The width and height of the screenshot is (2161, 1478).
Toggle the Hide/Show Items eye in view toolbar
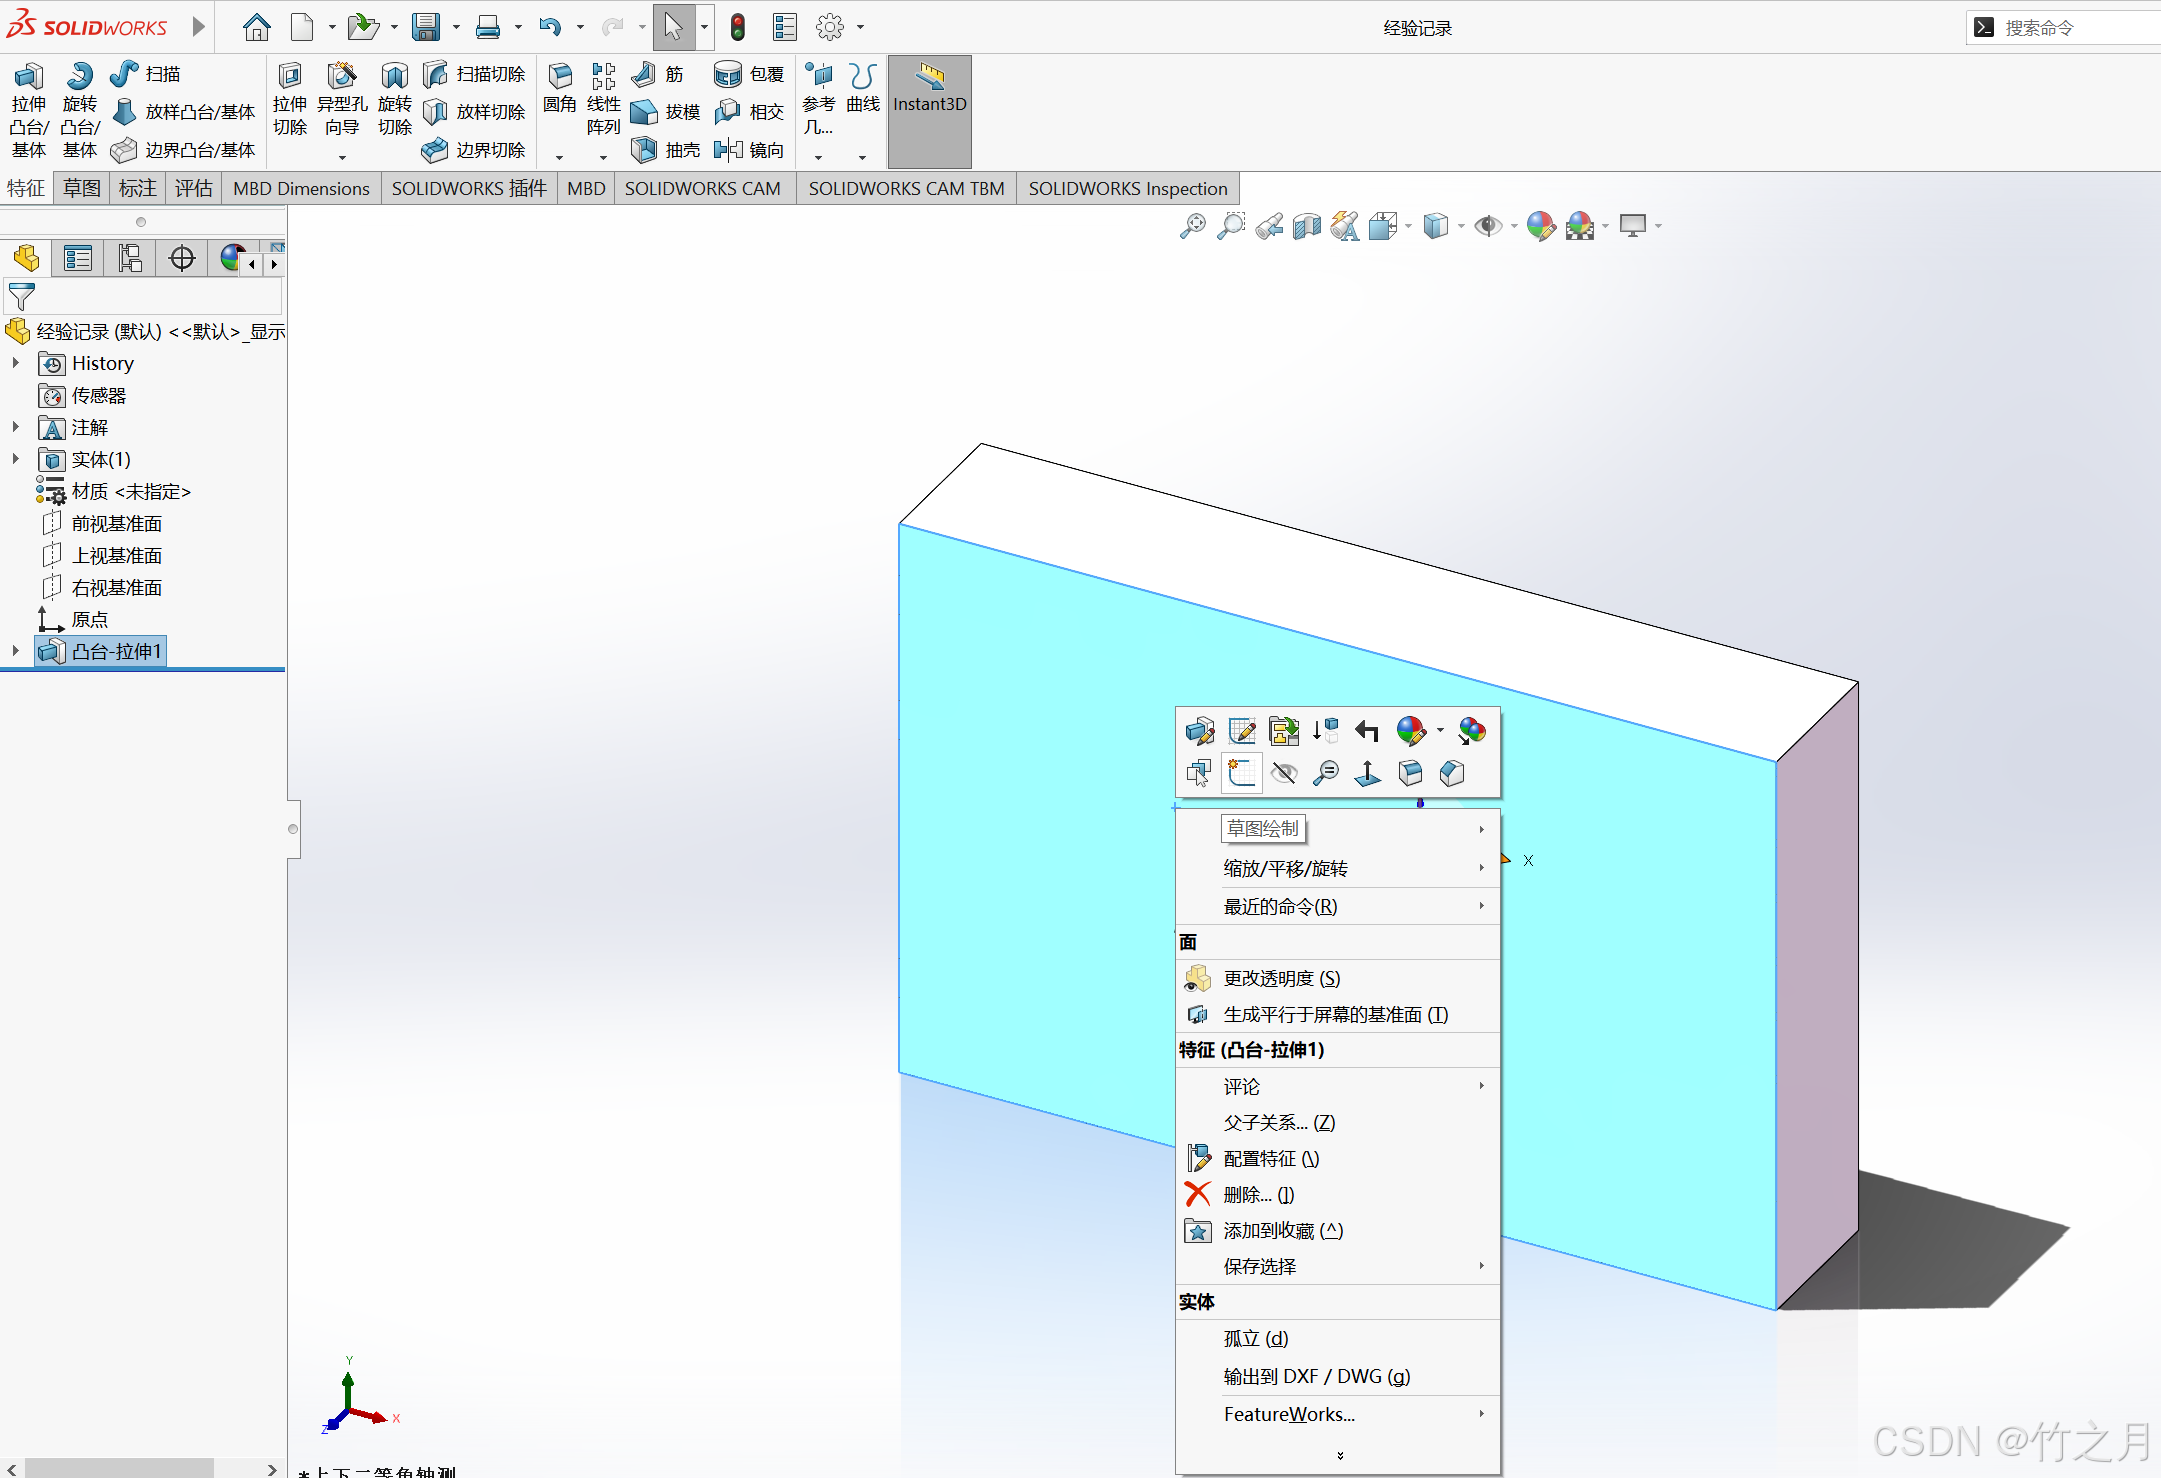(1487, 226)
